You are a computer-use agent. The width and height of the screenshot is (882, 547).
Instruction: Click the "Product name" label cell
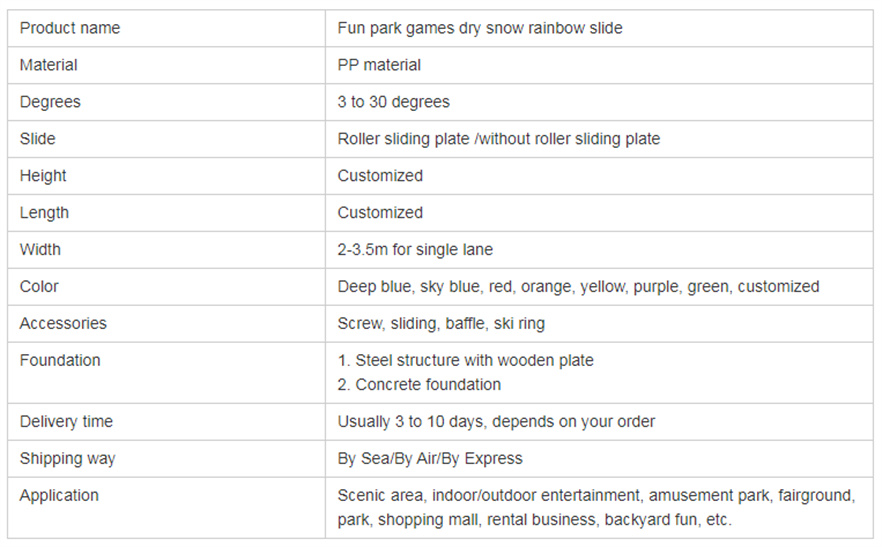(x=70, y=28)
